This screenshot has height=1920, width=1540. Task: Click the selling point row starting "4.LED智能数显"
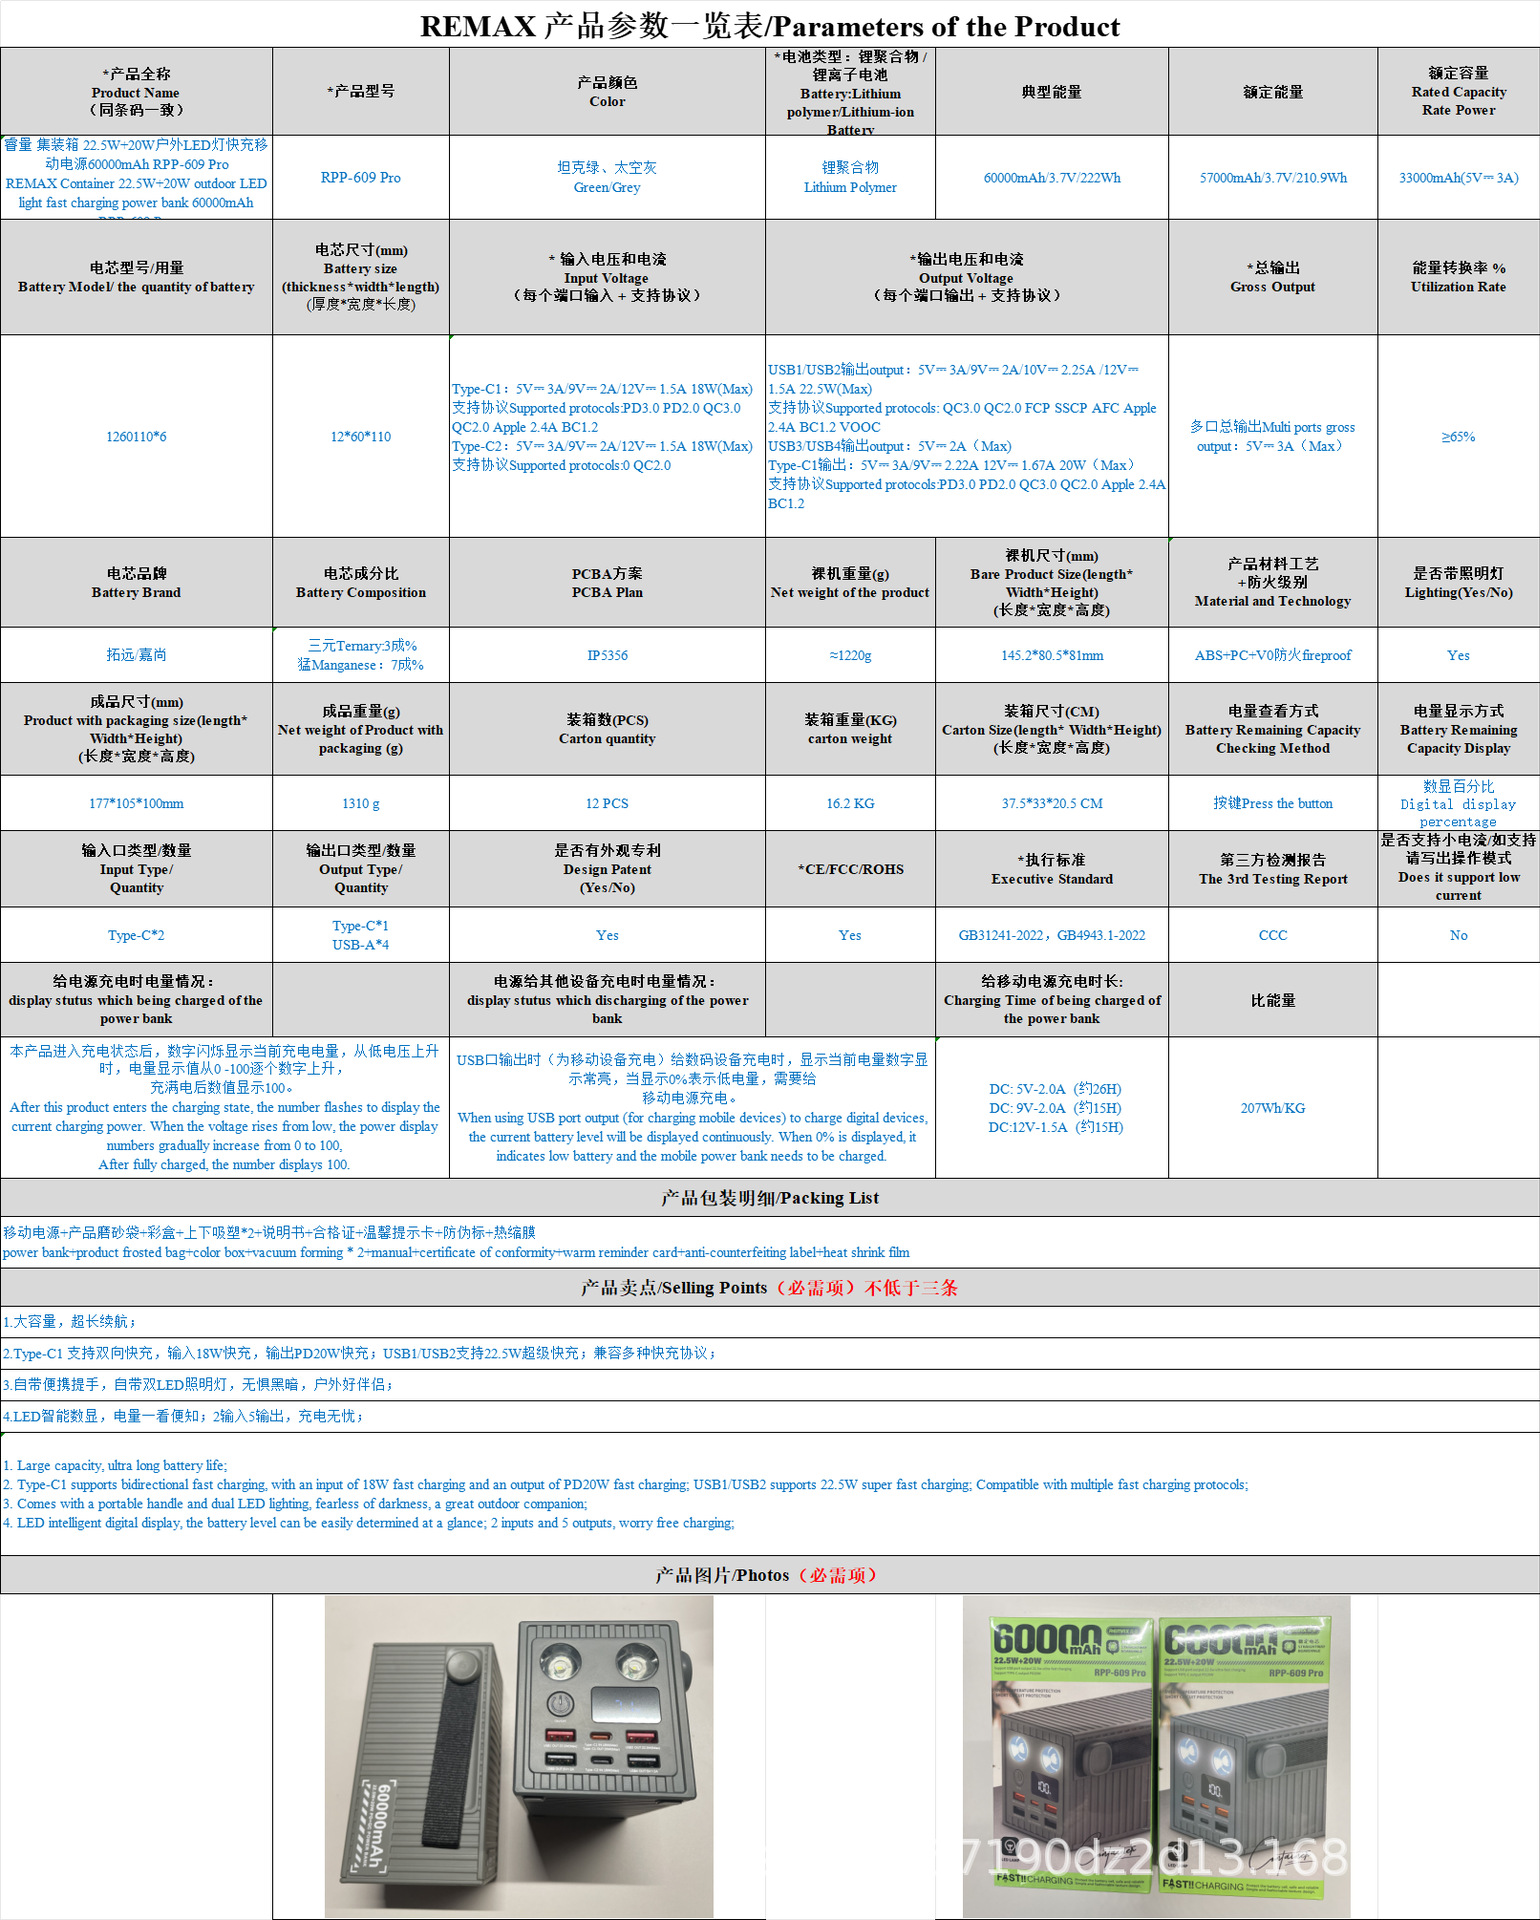point(770,1416)
